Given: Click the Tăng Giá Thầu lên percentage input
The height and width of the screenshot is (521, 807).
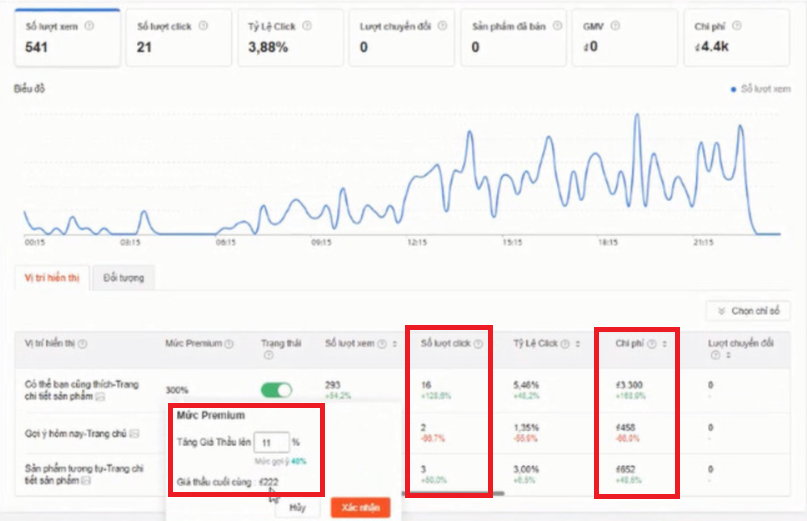Looking at the screenshot, I should [270, 441].
